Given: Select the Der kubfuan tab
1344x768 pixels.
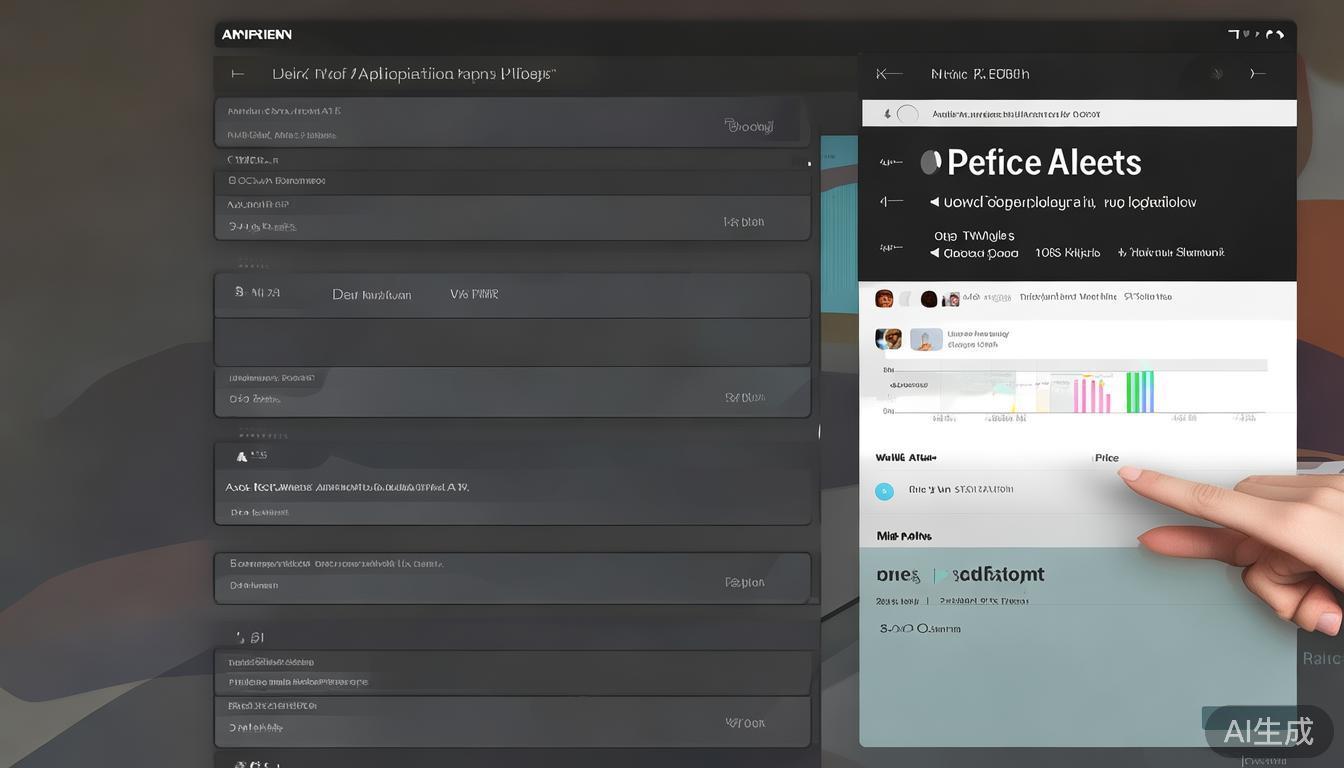Looking at the screenshot, I should (371, 295).
